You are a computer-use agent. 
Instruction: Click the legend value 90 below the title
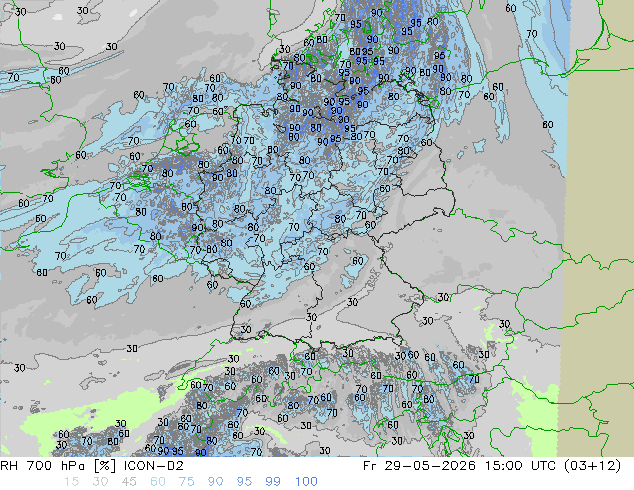pyautogui.click(x=215, y=482)
